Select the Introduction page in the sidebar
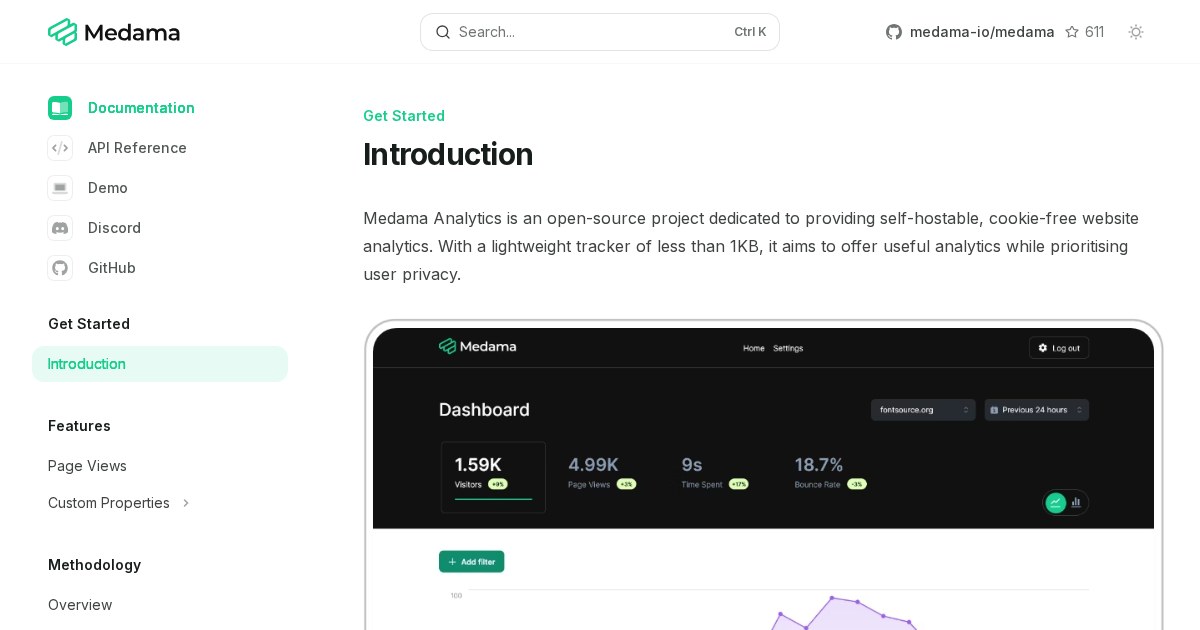The height and width of the screenshot is (630, 1200). click(x=160, y=364)
